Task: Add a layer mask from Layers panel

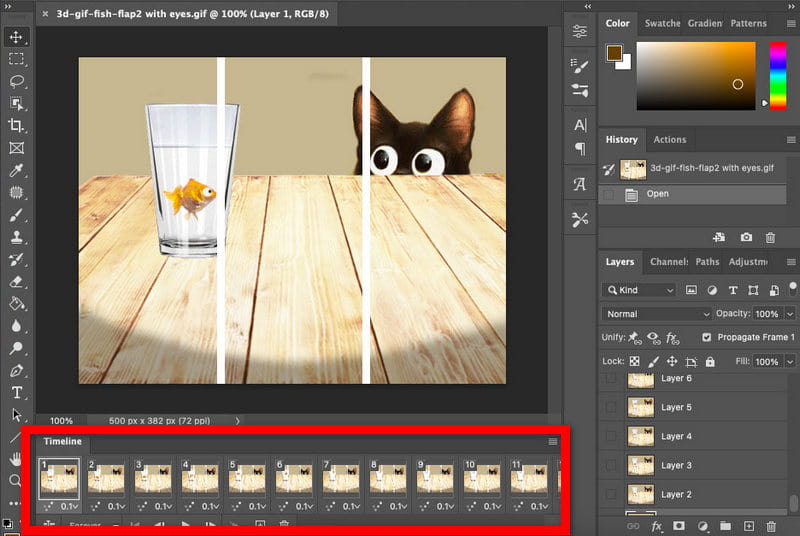Action: [x=679, y=526]
